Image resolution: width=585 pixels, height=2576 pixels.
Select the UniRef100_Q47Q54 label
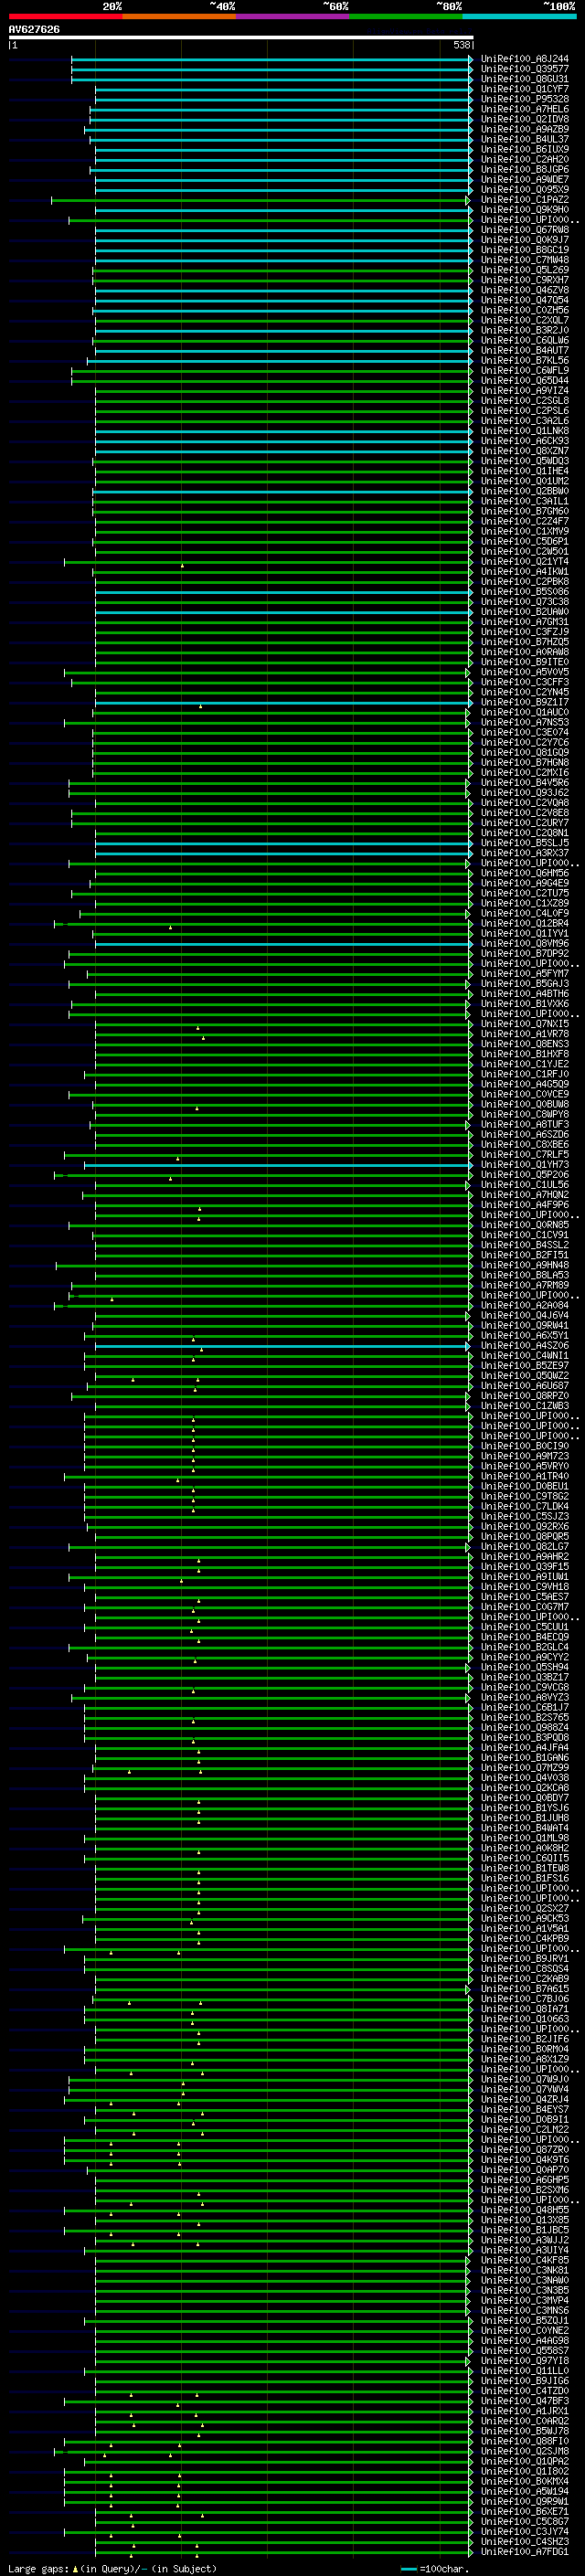click(525, 300)
